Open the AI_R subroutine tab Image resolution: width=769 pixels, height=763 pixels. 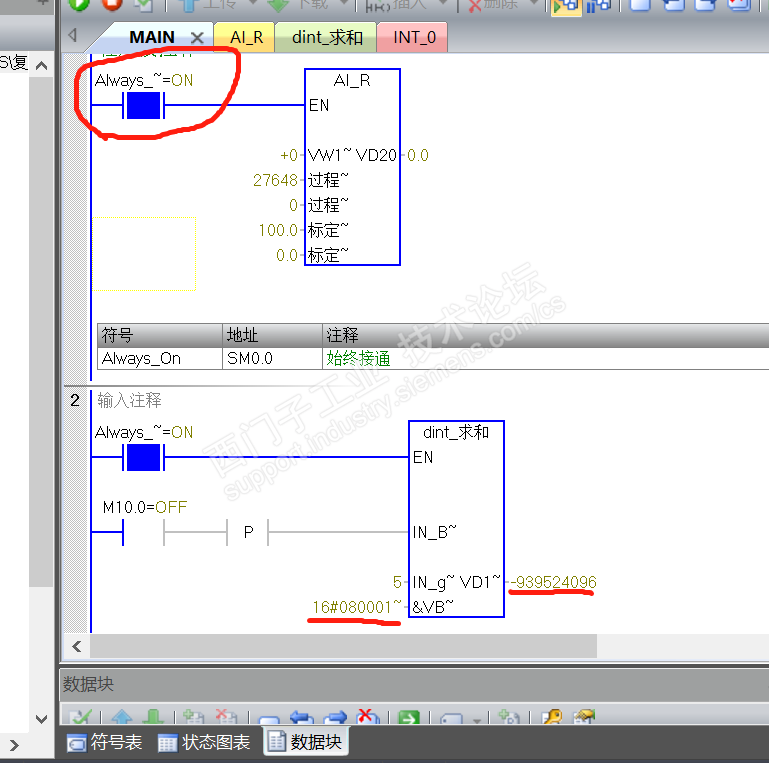[x=246, y=37]
